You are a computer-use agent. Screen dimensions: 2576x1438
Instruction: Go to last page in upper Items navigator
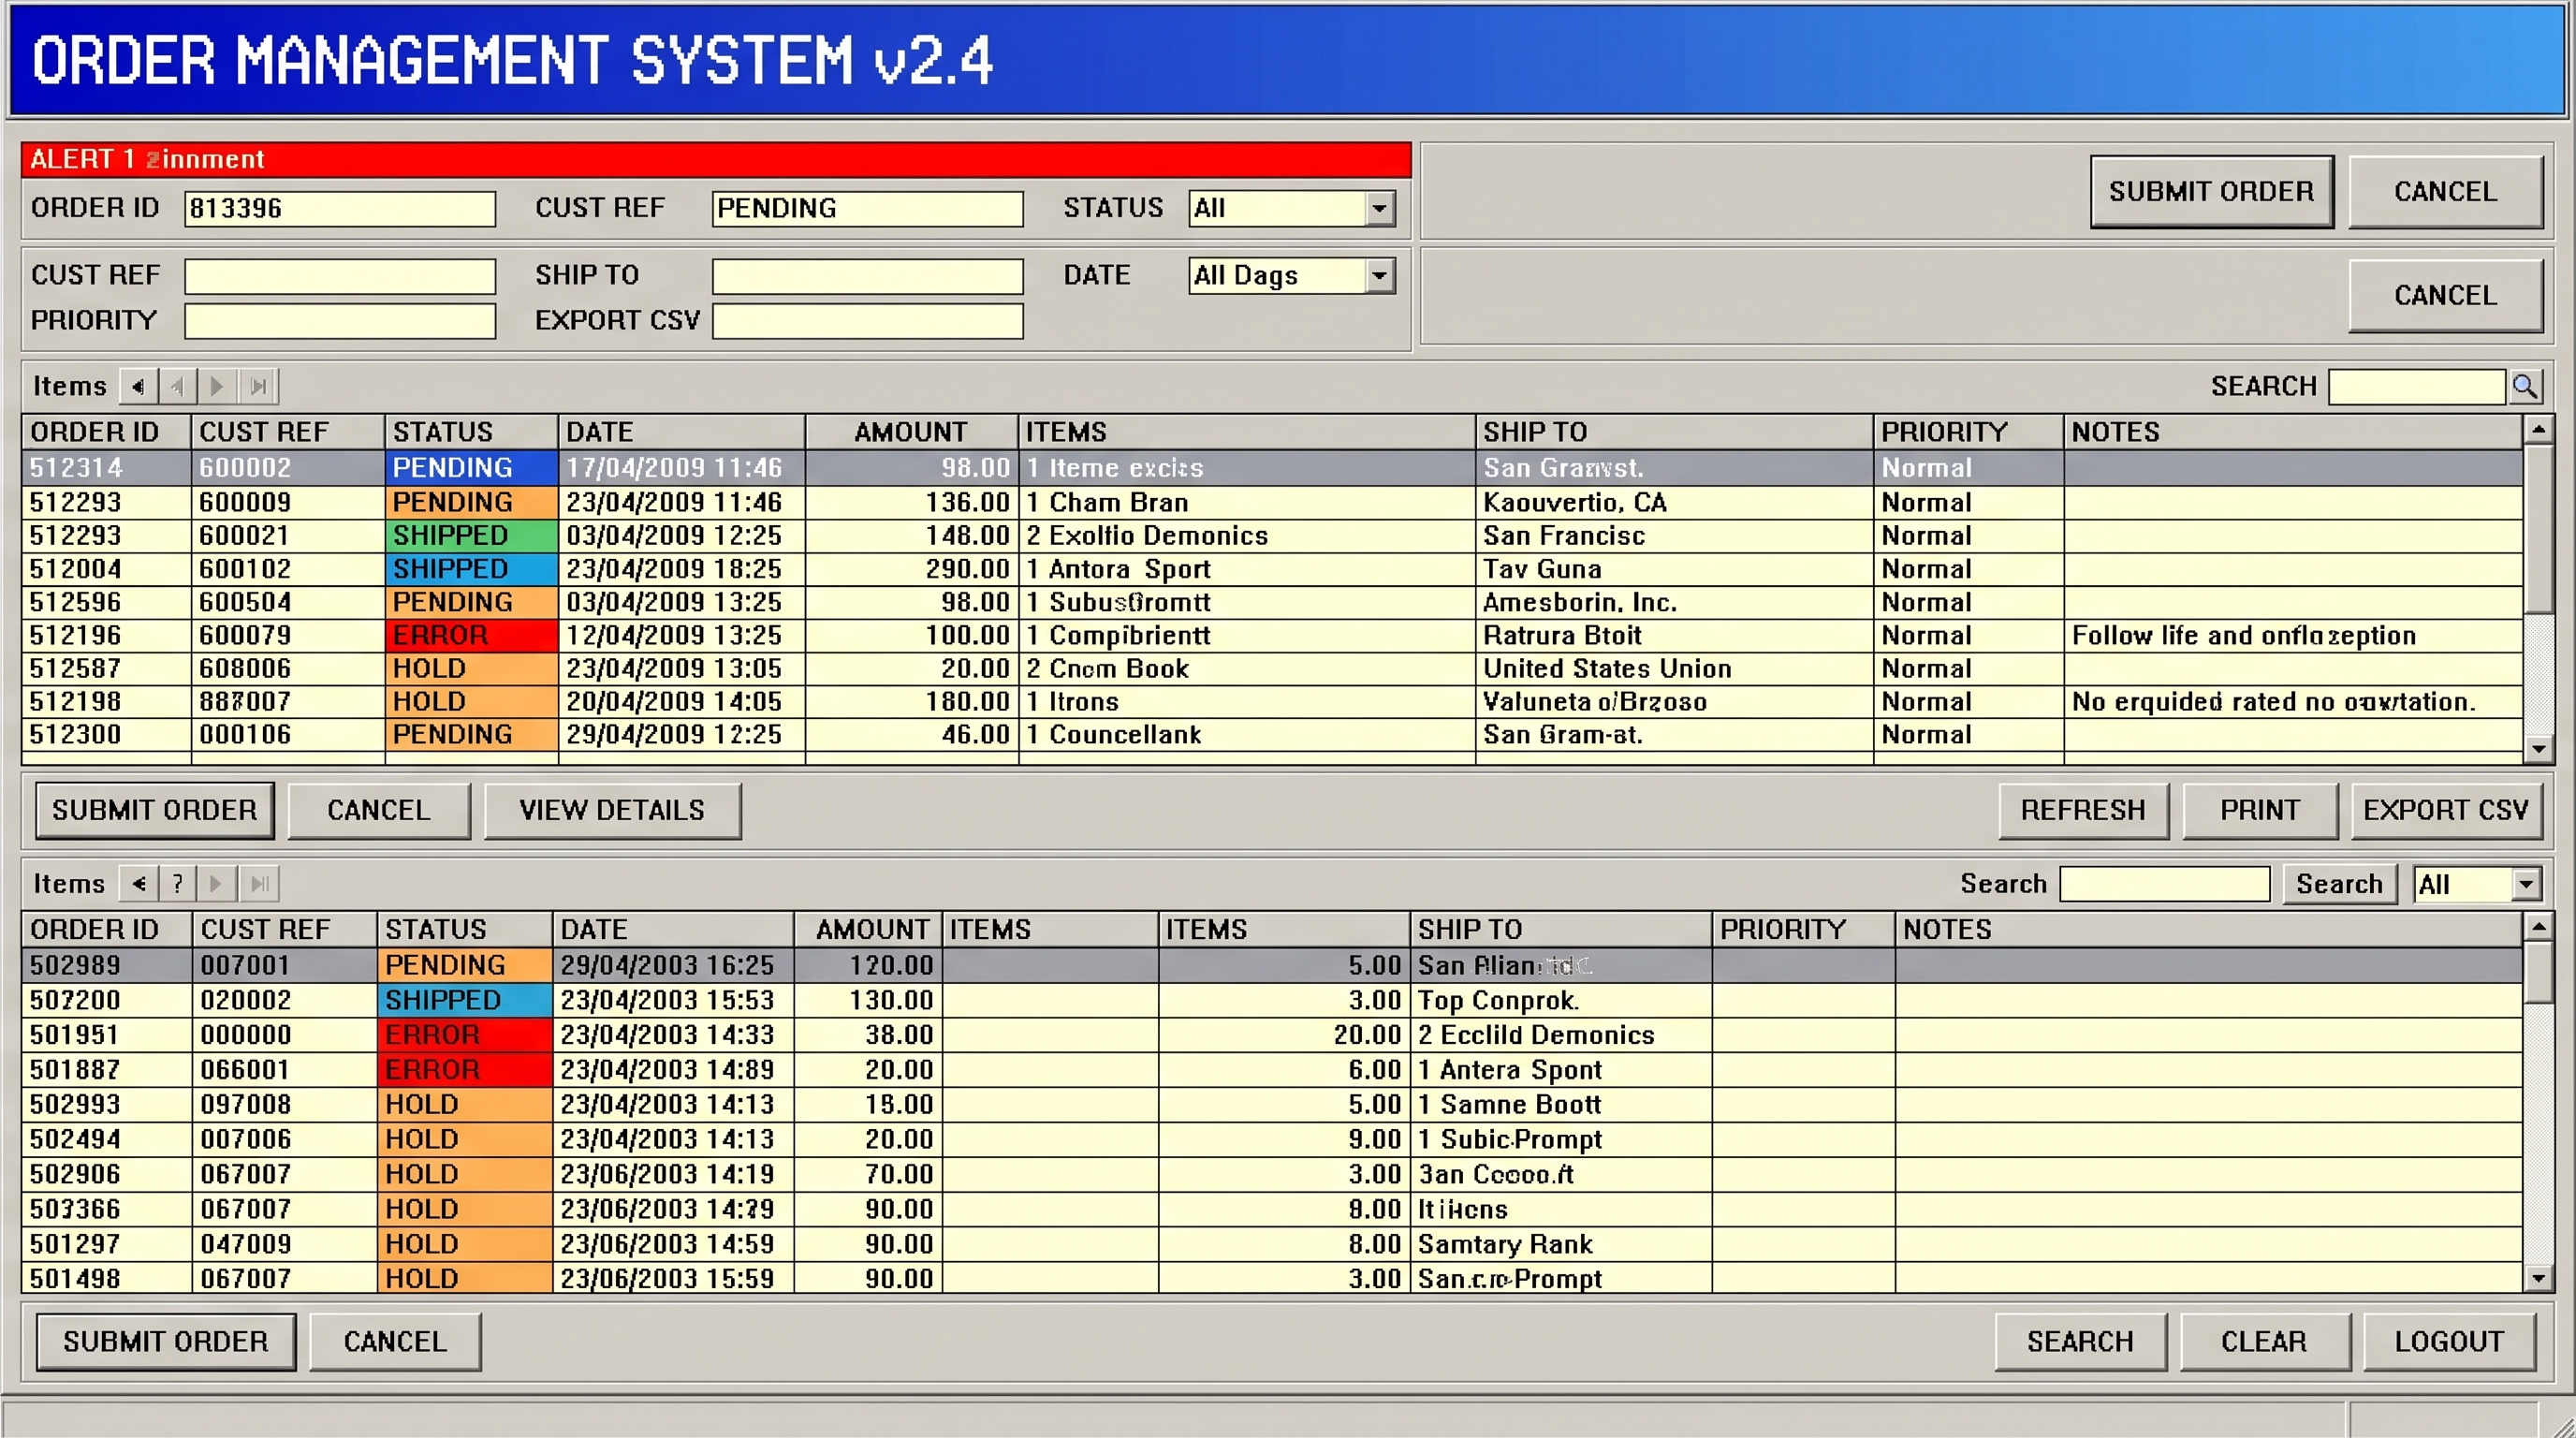click(x=258, y=386)
